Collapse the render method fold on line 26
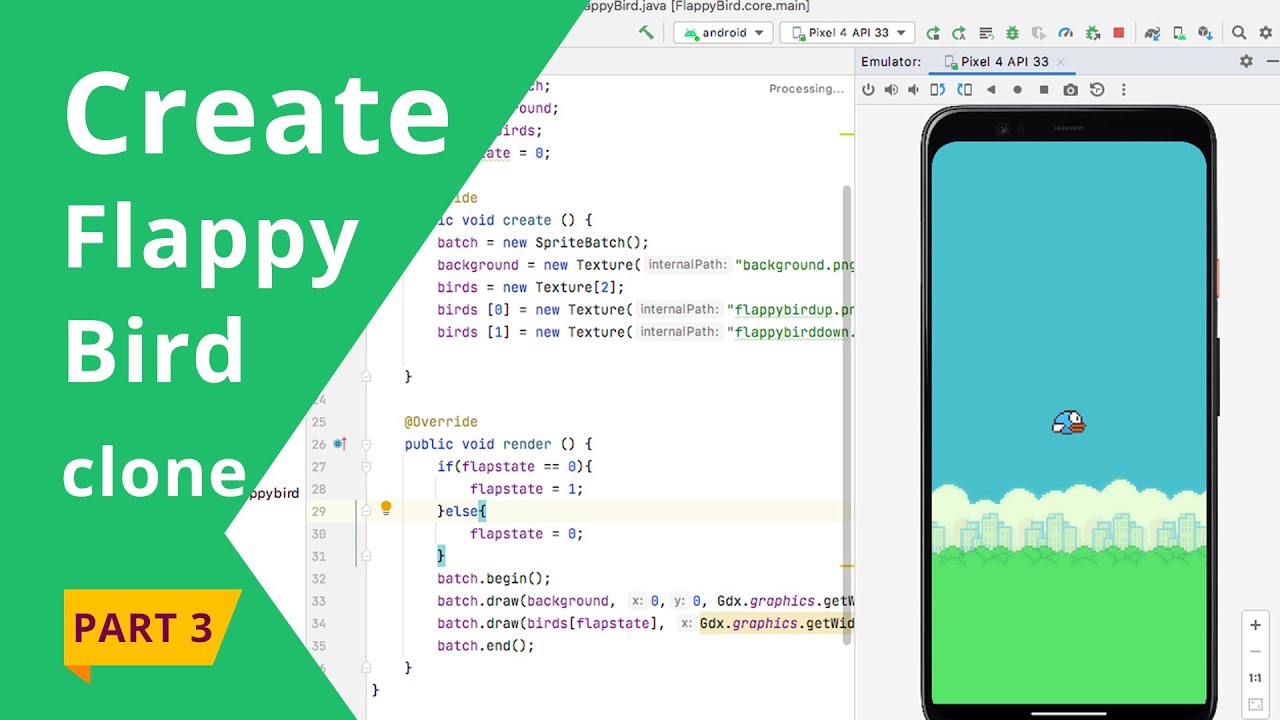Image resolution: width=1280 pixels, height=720 pixels. pos(366,443)
